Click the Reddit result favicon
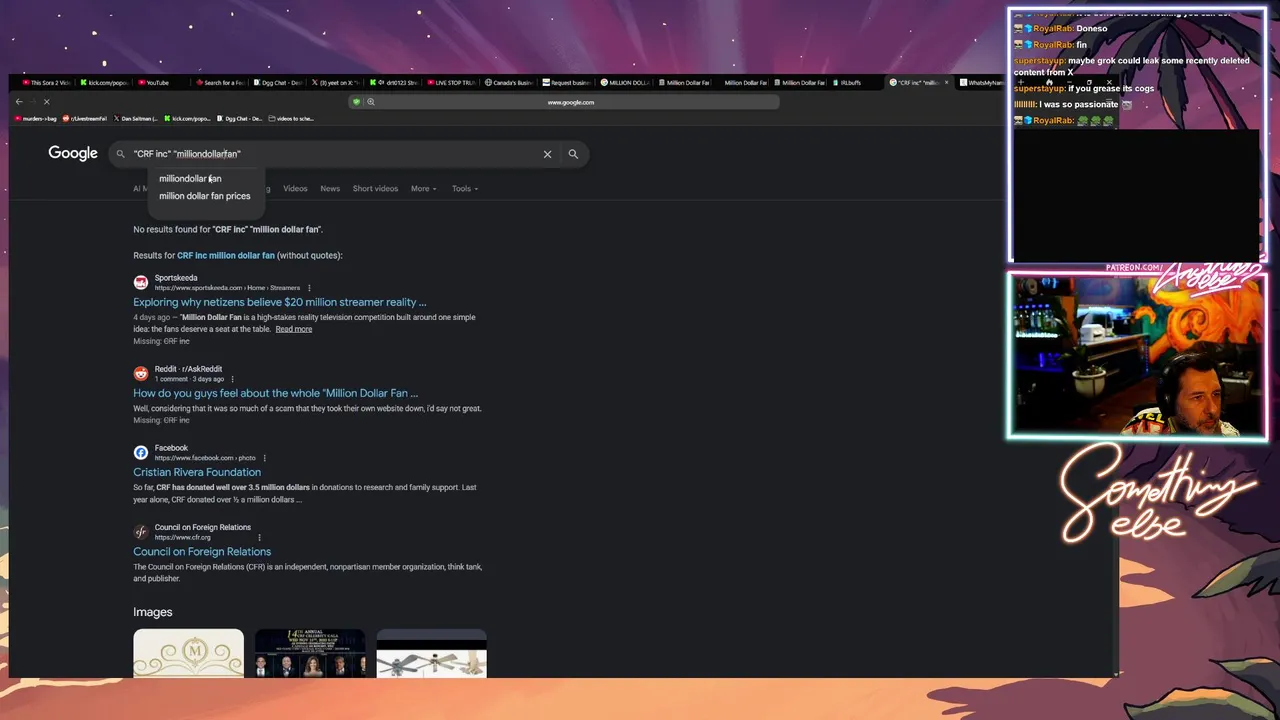 pos(141,373)
